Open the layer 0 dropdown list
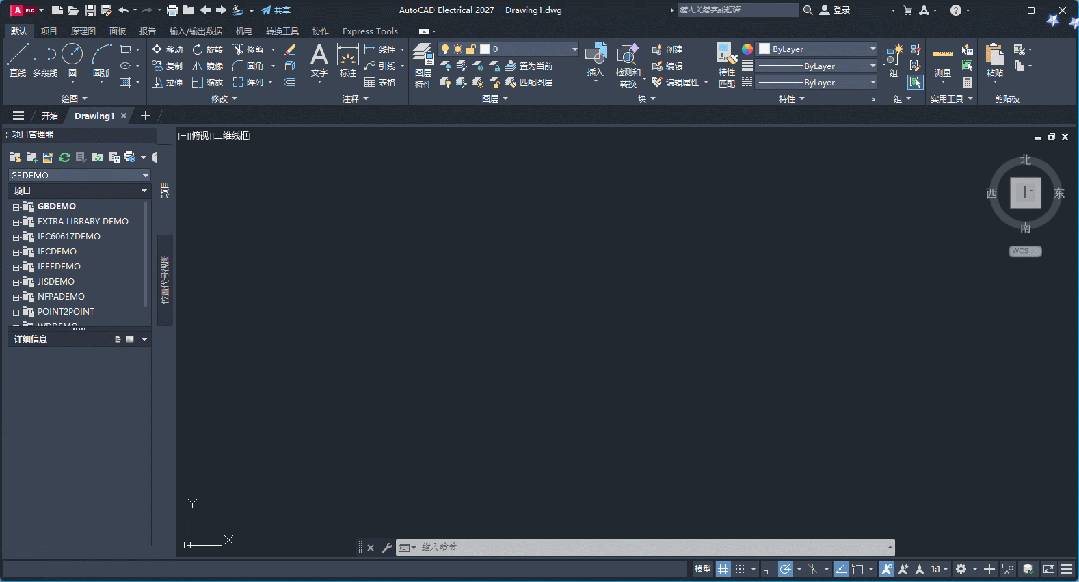This screenshot has width=1079, height=582. pyautogui.click(x=509, y=49)
